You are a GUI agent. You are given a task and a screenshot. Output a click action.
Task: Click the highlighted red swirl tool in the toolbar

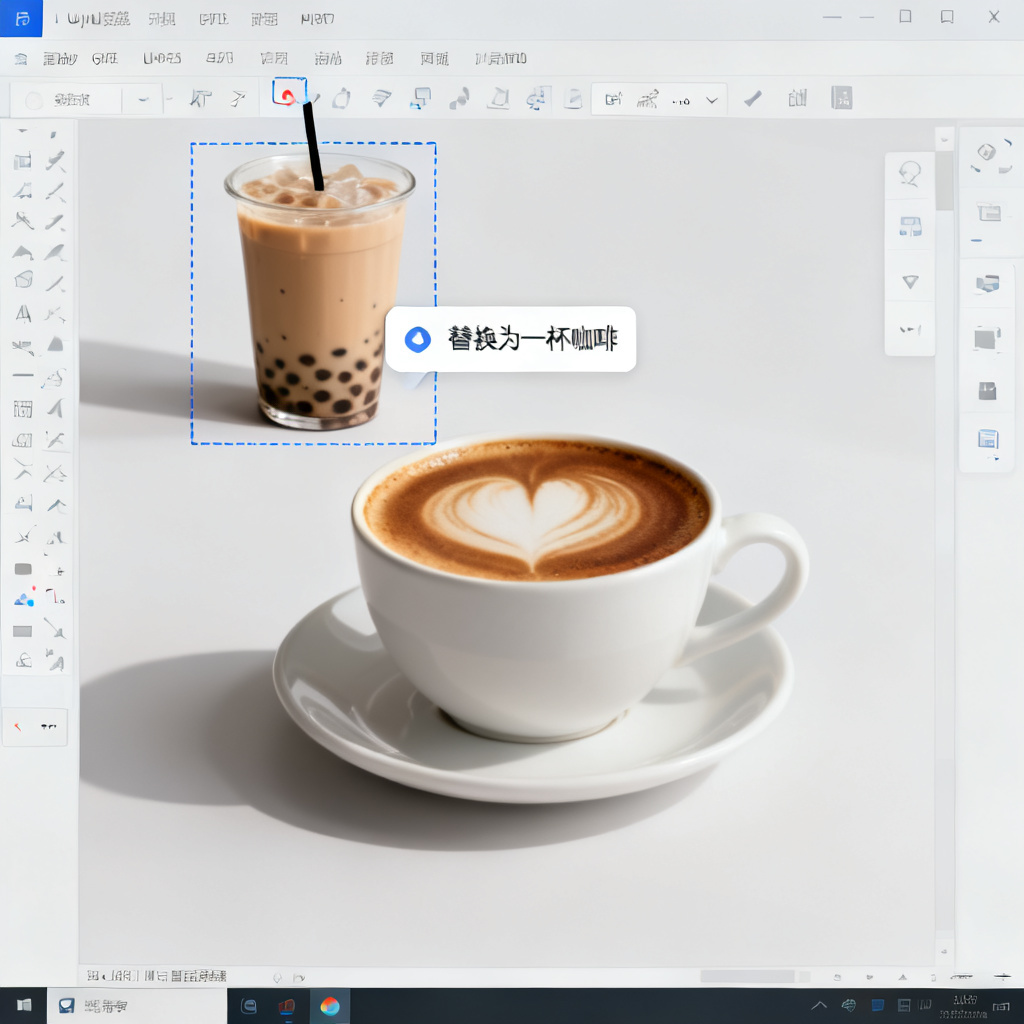click(289, 93)
